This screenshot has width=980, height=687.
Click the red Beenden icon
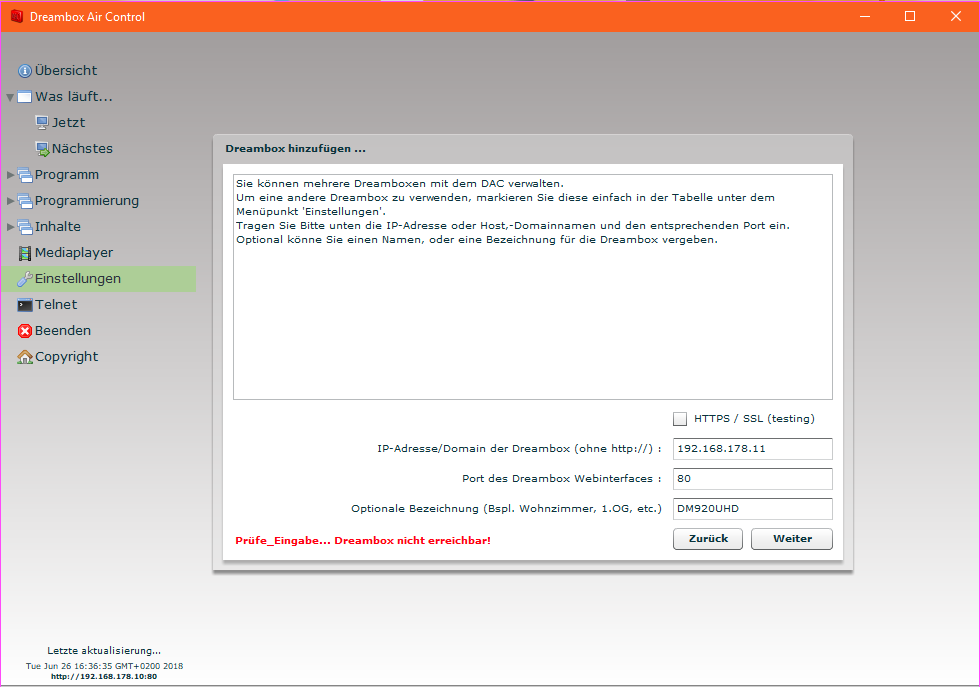tap(25, 331)
